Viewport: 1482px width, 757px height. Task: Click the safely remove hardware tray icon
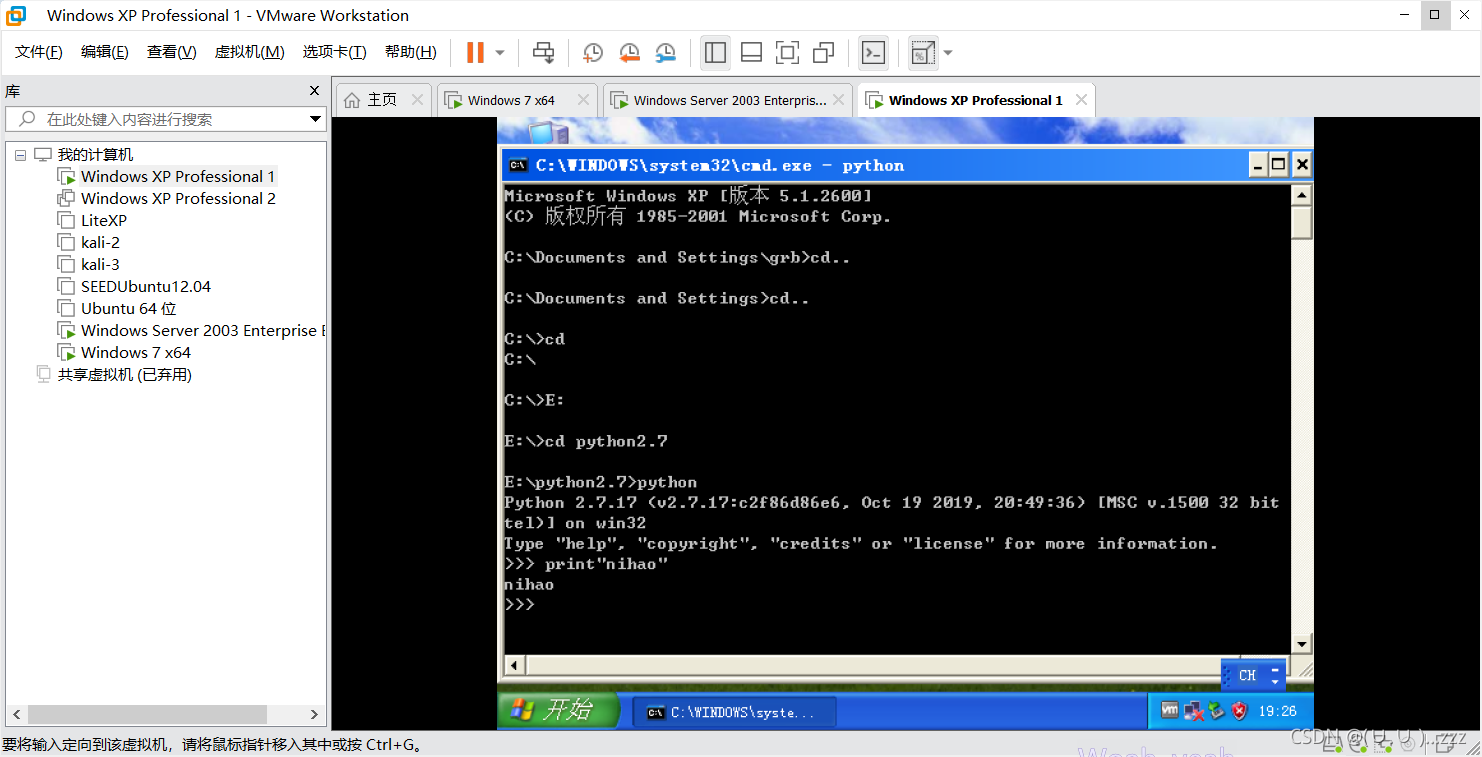tap(1216, 711)
